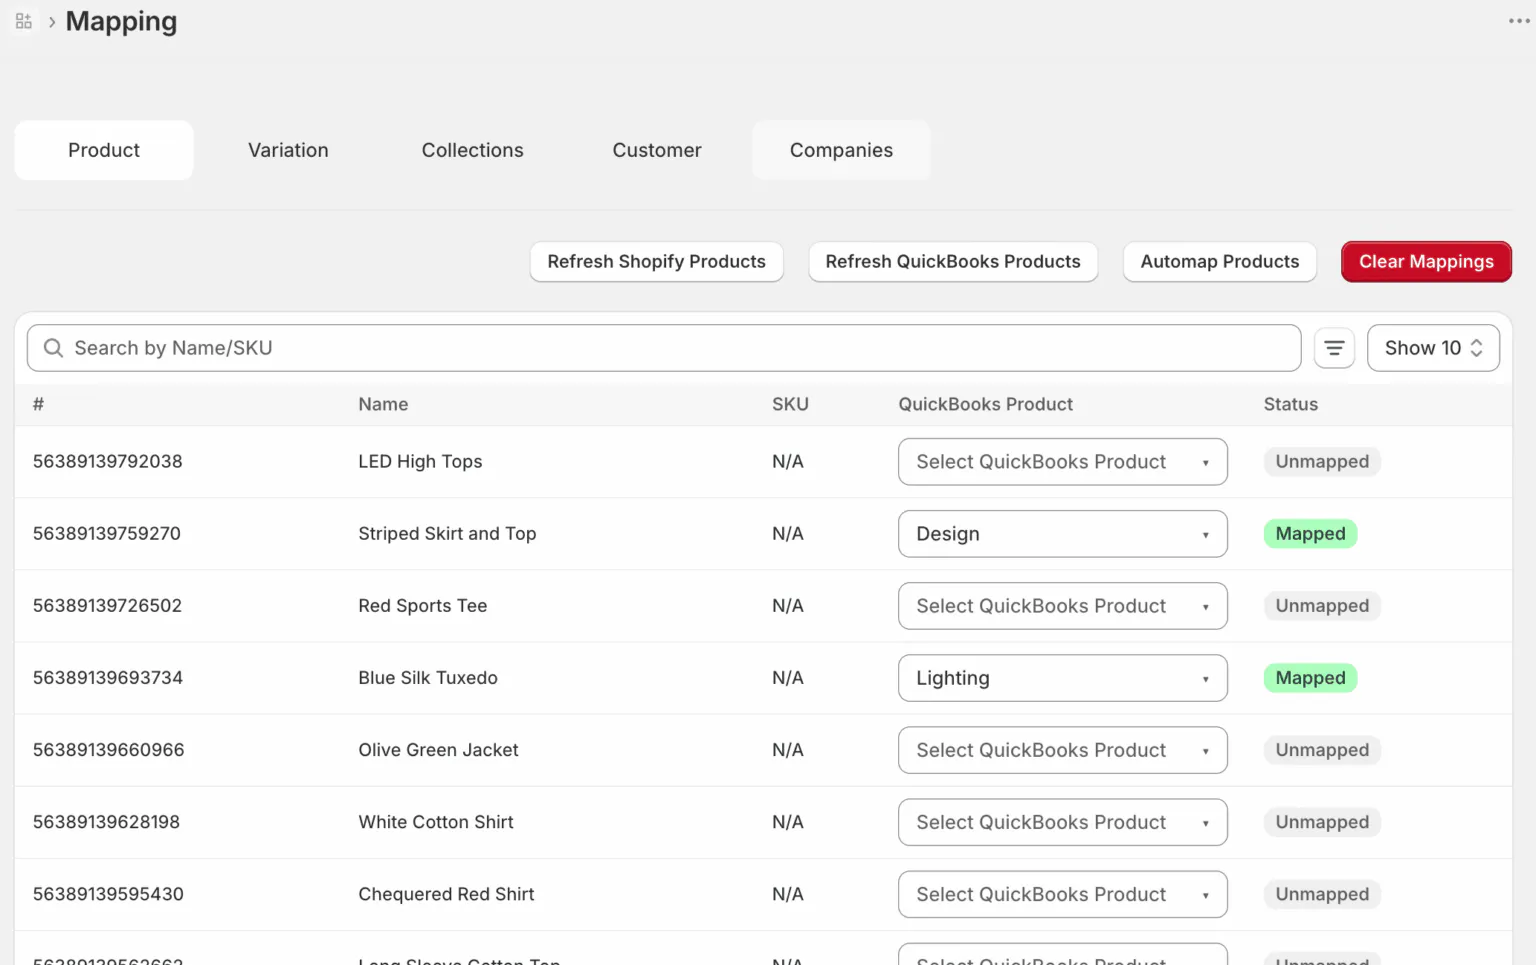Click product ID 56389139660966
1536x965 pixels.
point(109,750)
